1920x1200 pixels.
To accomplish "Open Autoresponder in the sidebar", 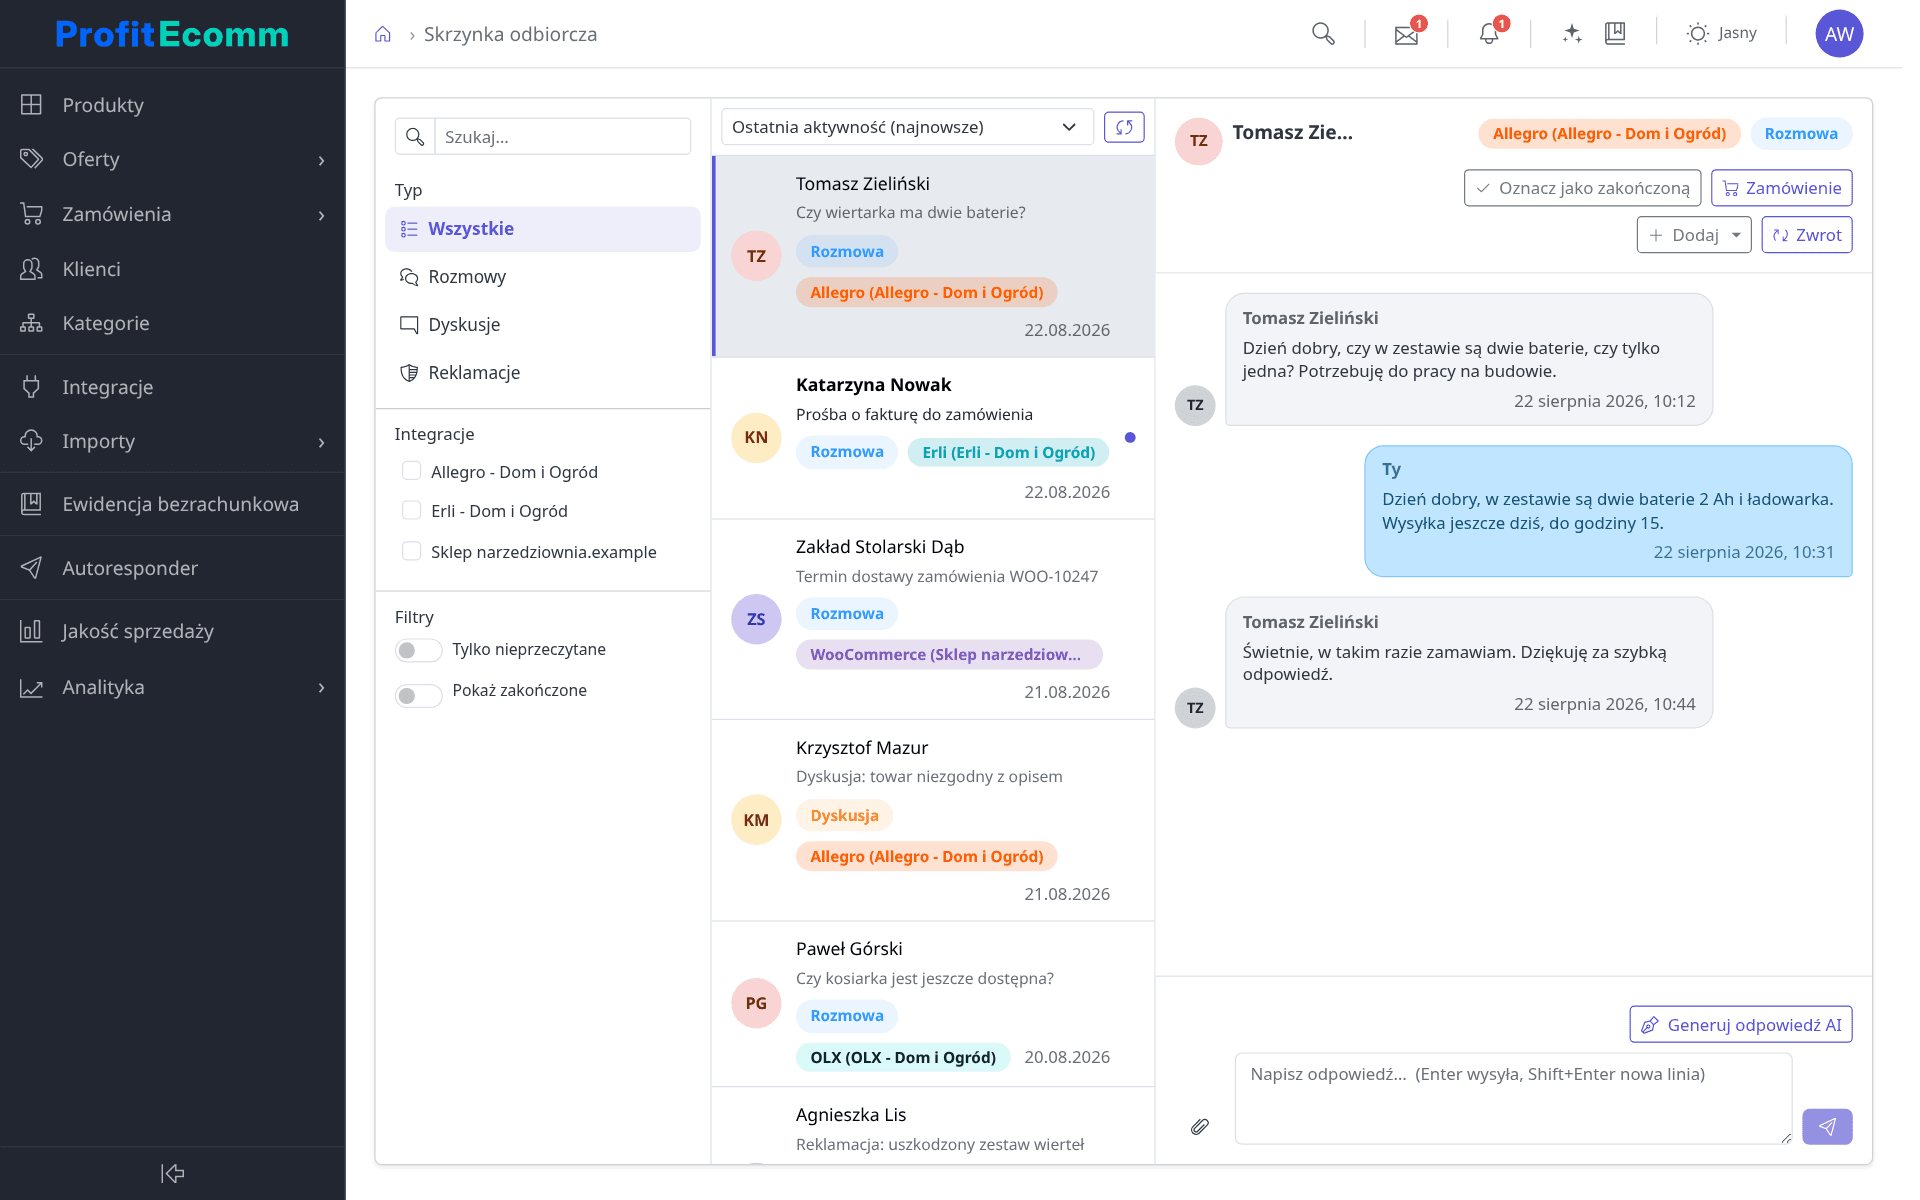I will tap(172, 568).
